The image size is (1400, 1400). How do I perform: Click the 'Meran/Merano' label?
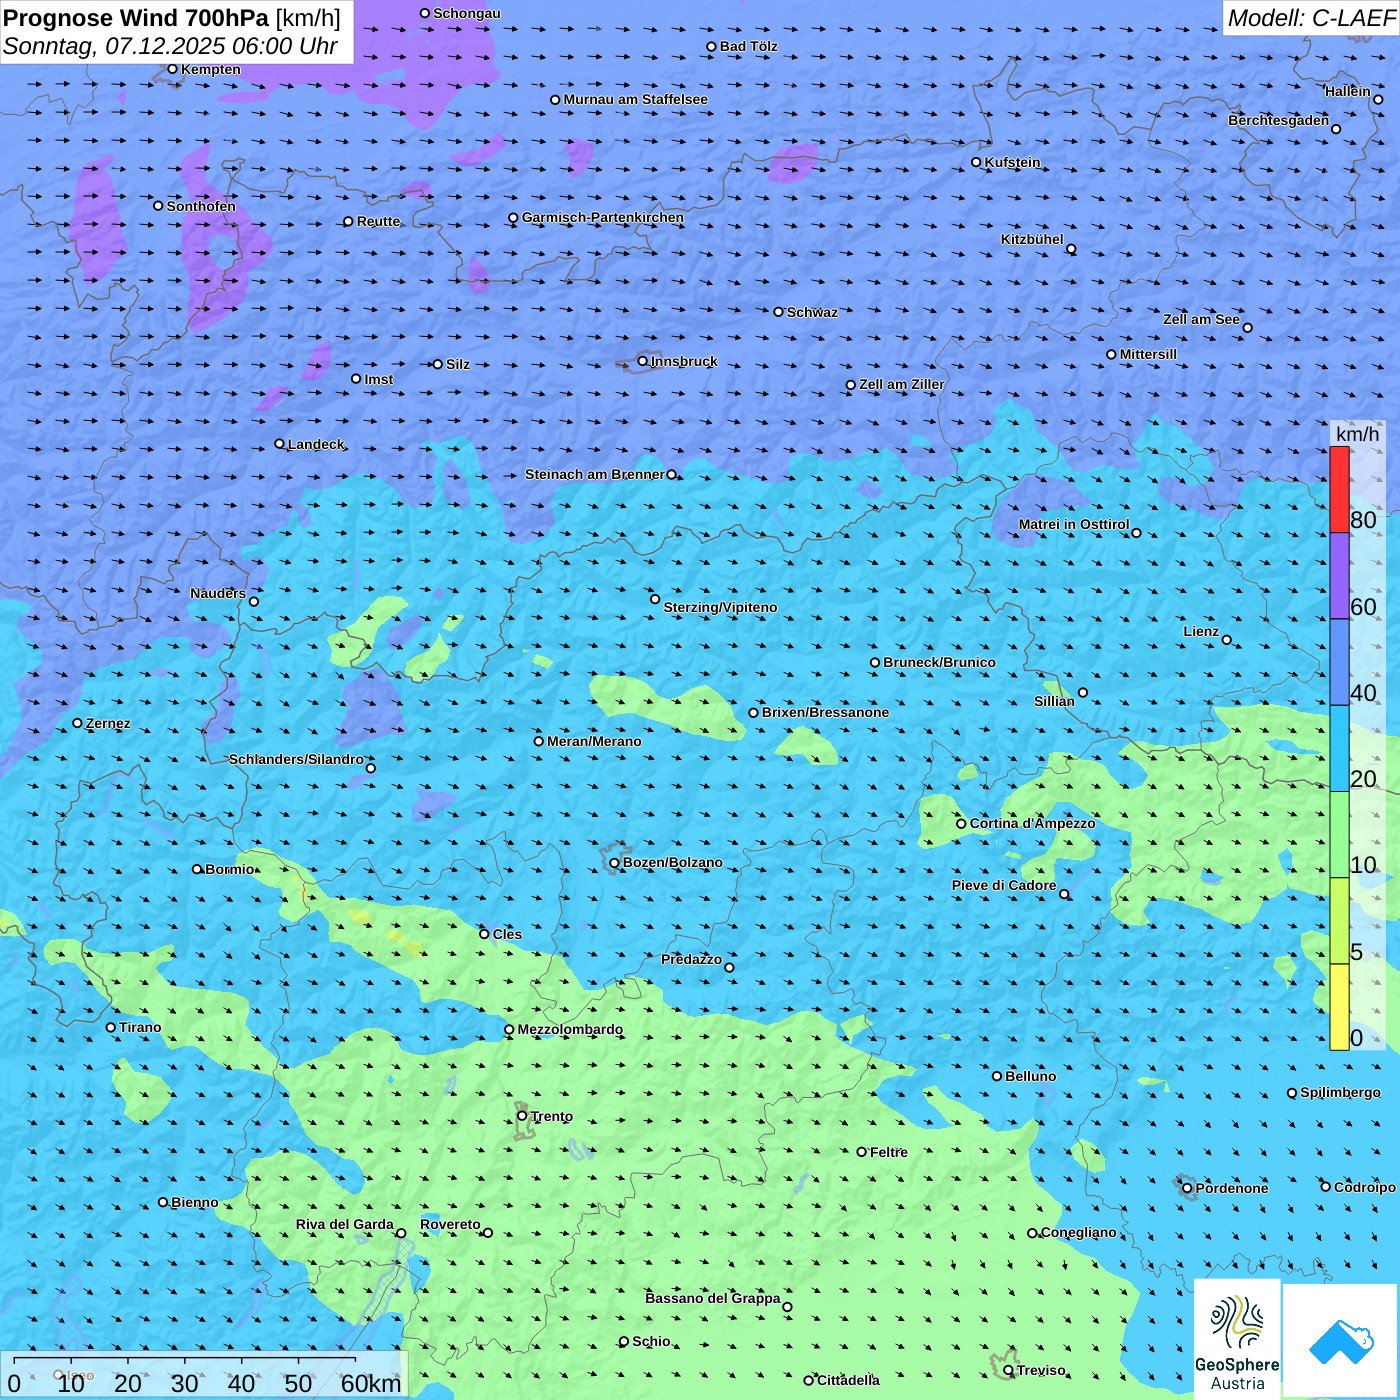click(x=594, y=741)
